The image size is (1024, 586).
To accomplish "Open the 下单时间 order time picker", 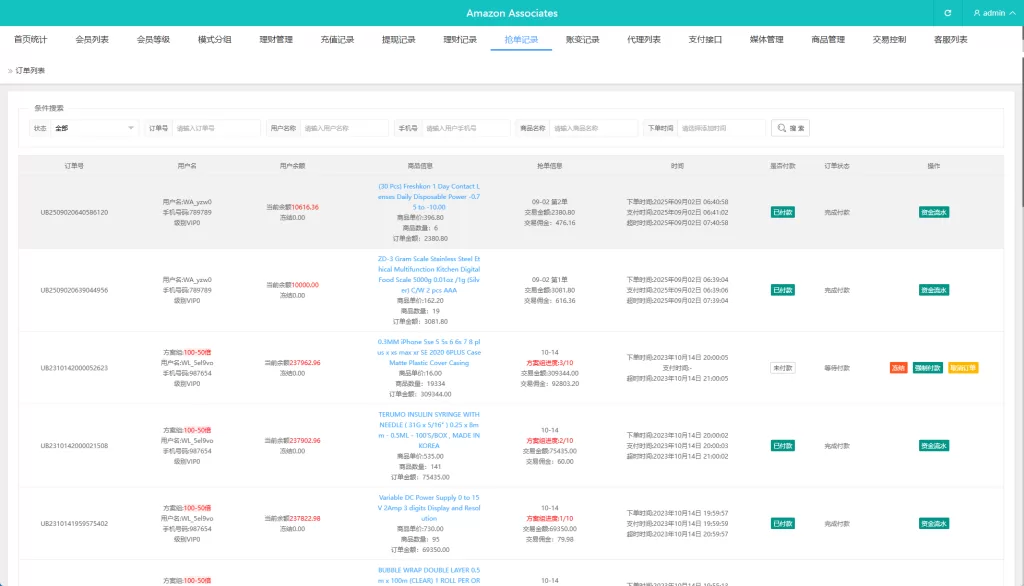I will point(720,128).
